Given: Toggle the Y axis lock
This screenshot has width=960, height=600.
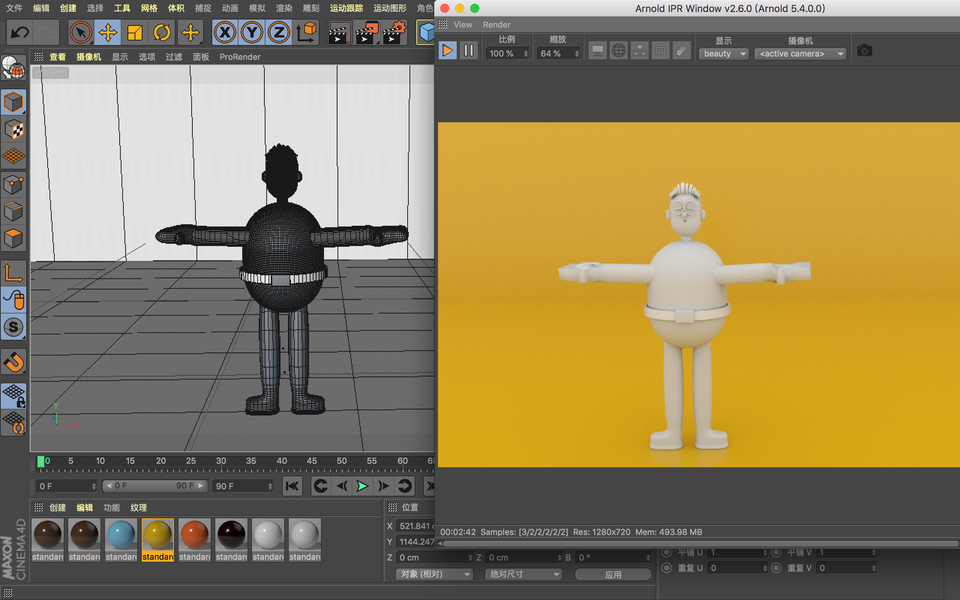Looking at the screenshot, I should (252, 32).
